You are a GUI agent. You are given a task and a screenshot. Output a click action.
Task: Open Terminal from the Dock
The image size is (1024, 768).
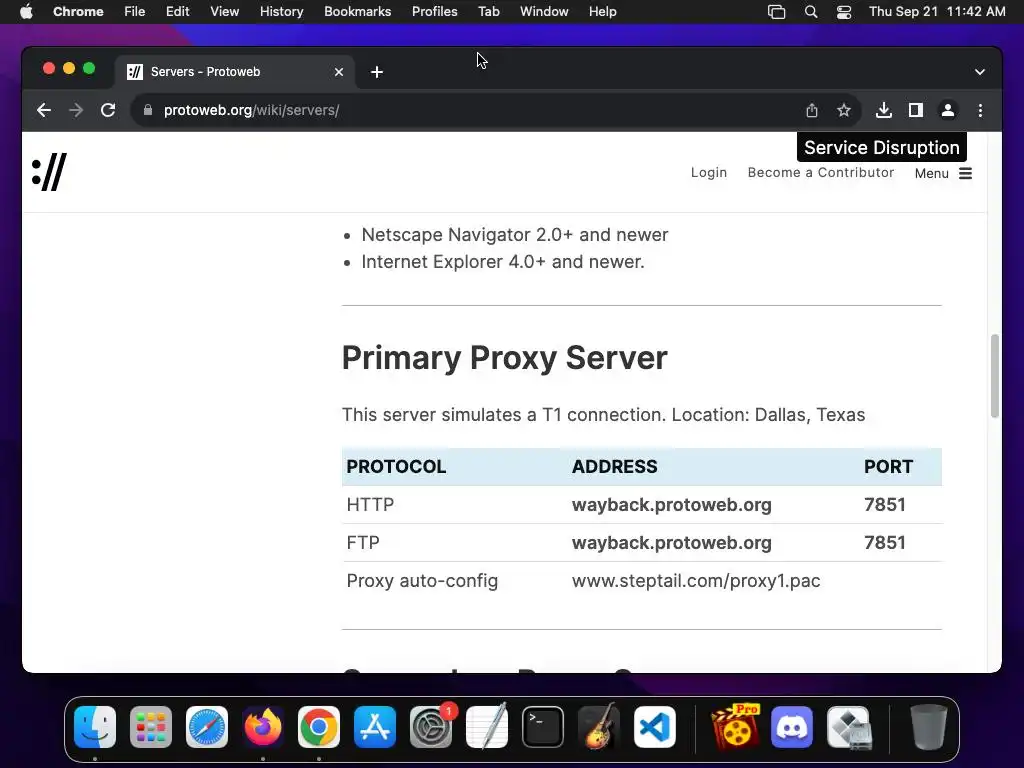pyautogui.click(x=543, y=727)
